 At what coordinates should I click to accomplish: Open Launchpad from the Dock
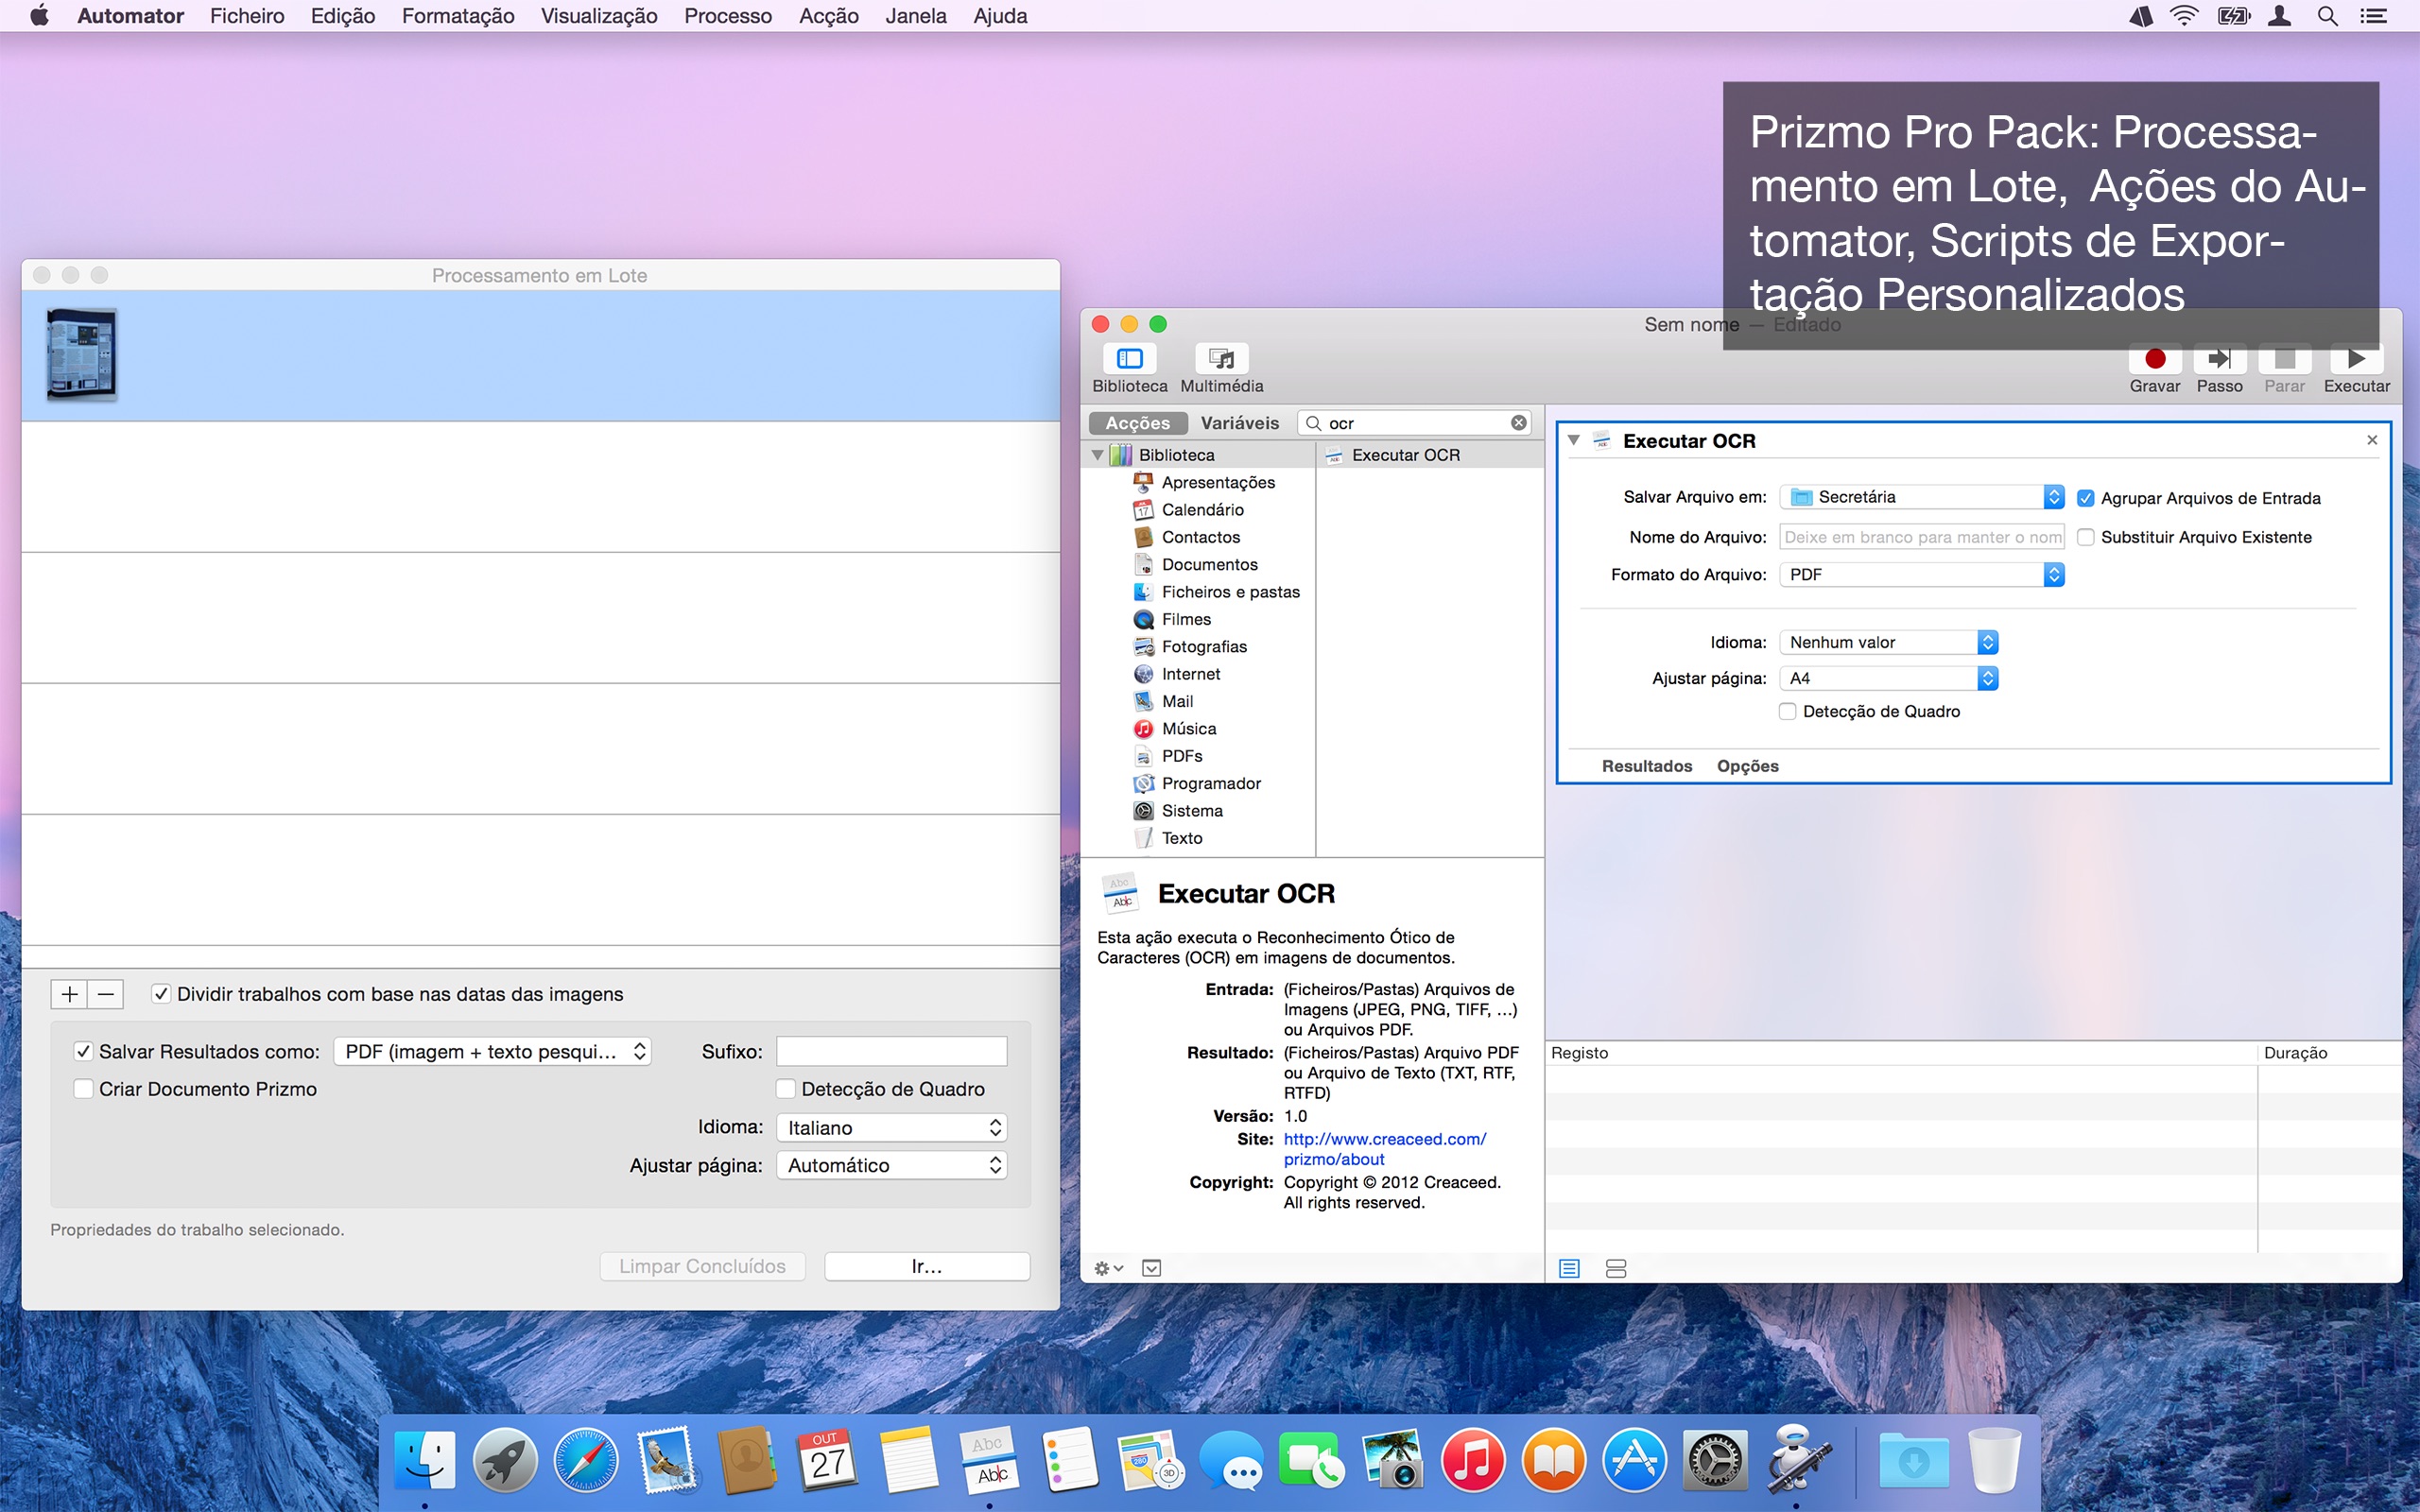point(505,1461)
